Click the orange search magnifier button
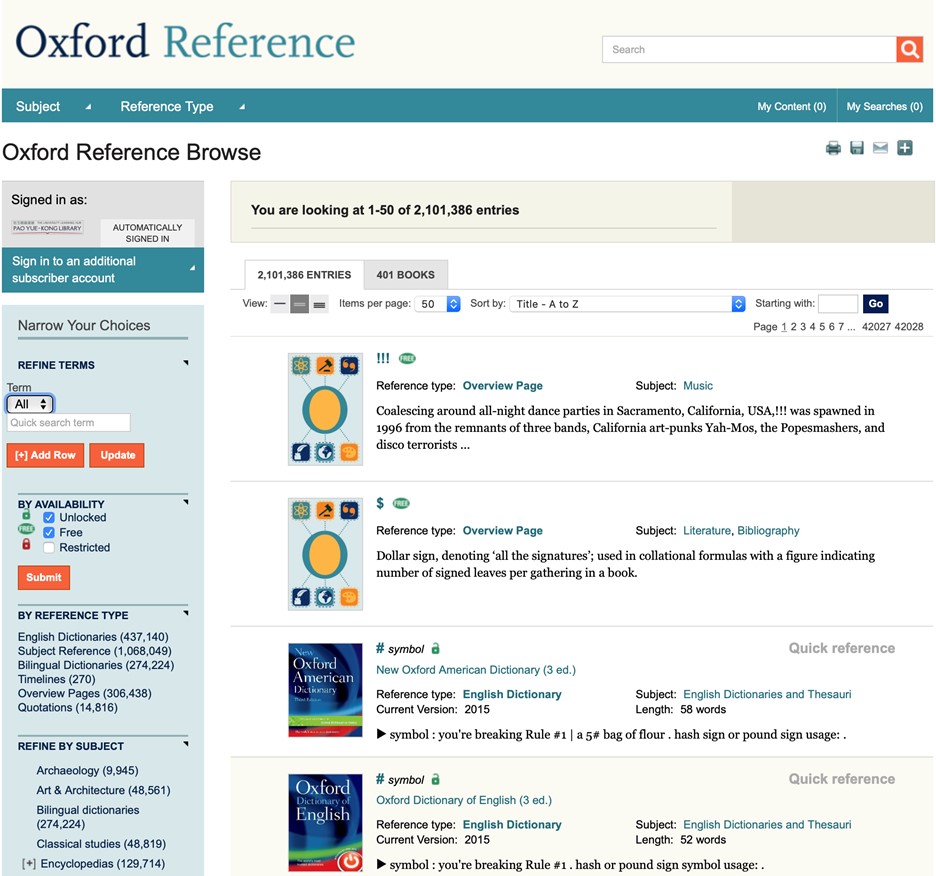 (909, 50)
